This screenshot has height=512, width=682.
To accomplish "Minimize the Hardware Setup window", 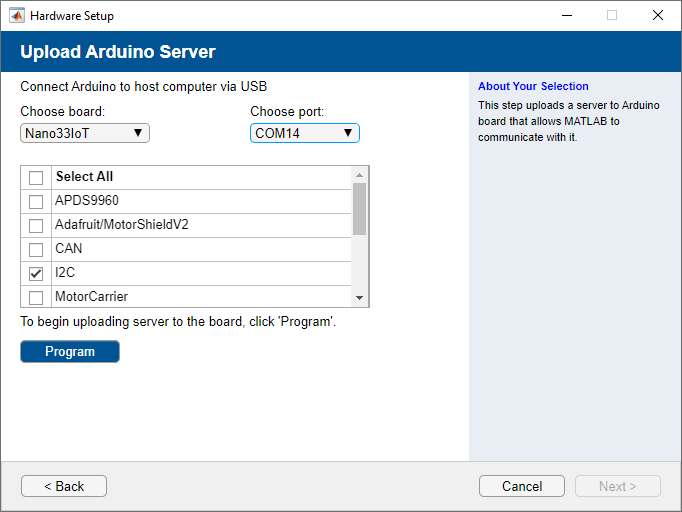I will 566,16.
